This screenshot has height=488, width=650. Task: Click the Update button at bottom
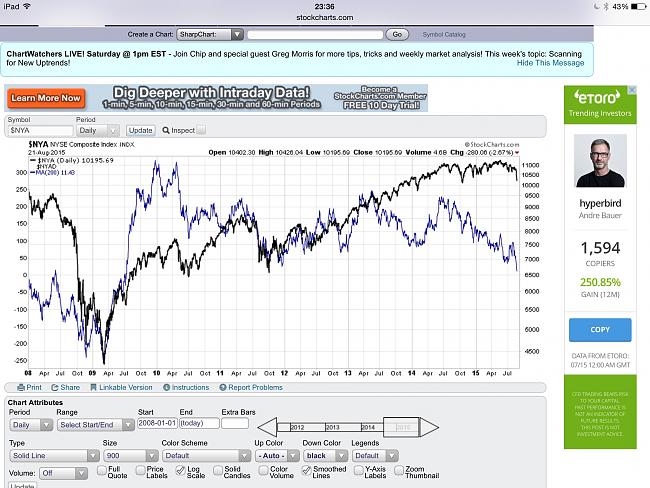click(x=23, y=485)
